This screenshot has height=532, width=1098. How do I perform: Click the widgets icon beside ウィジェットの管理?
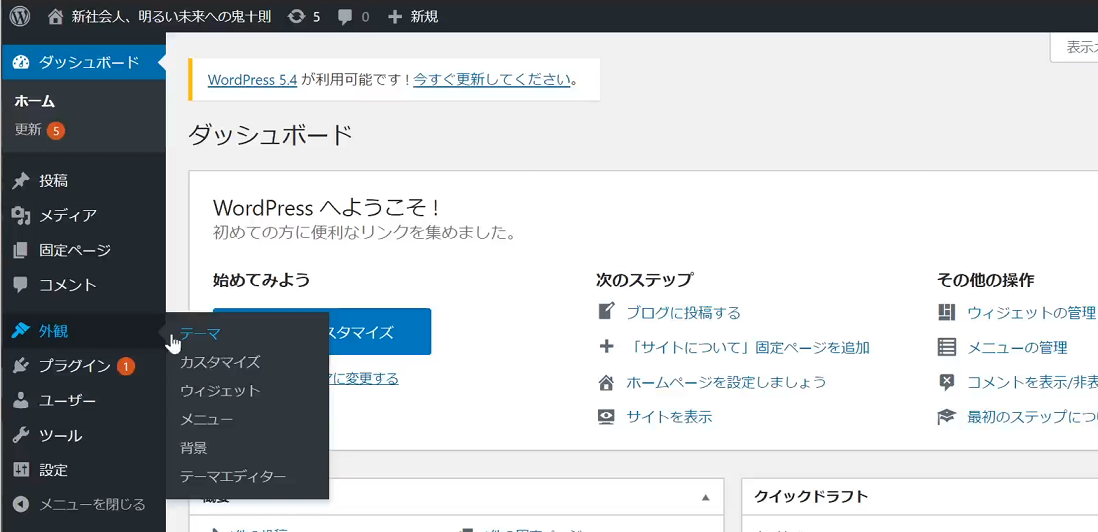(947, 312)
